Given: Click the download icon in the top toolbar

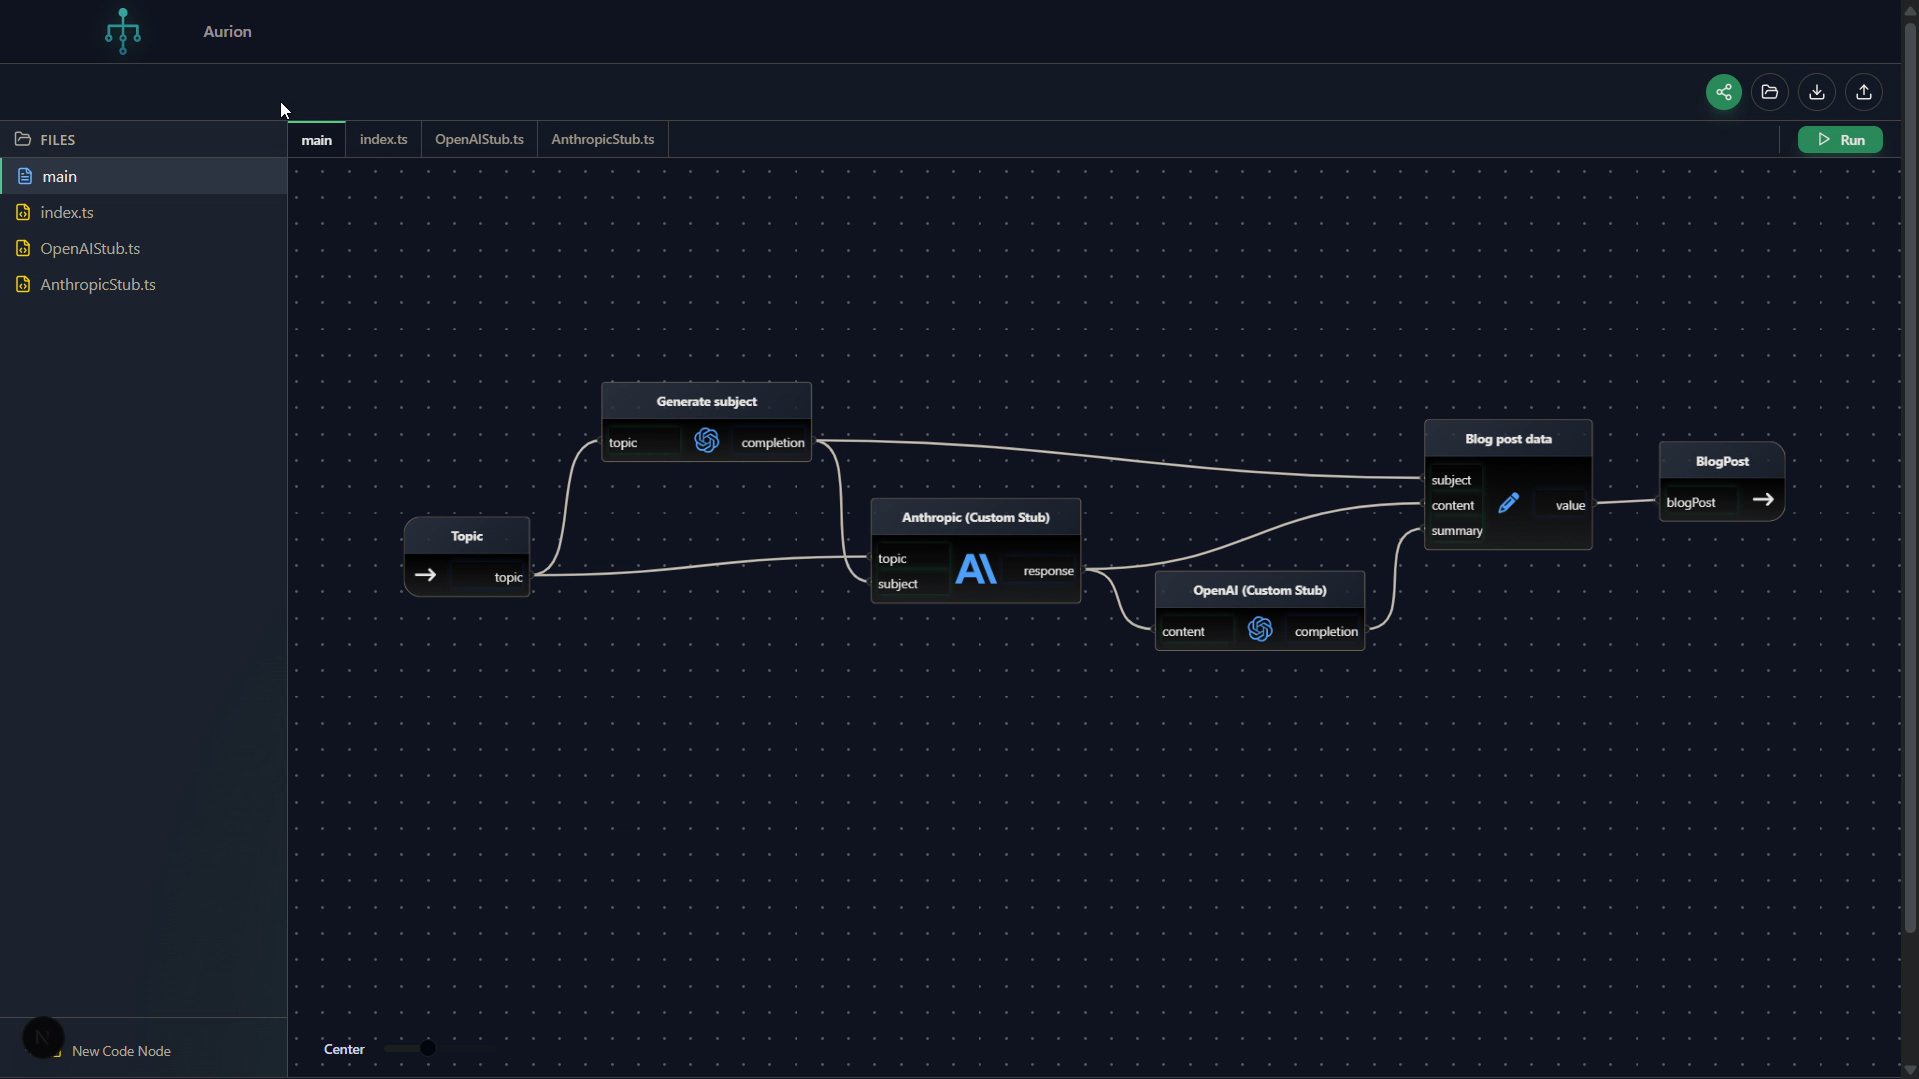Looking at the screenshot, I should tap(1816, 91).
